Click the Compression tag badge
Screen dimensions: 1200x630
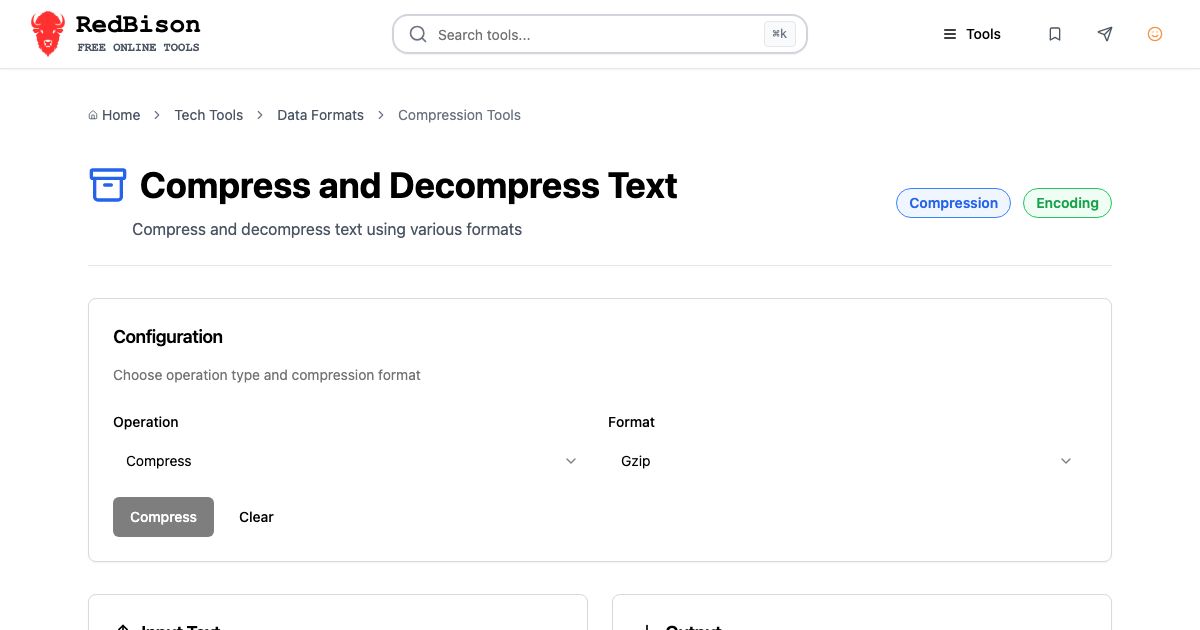[953, 203]
